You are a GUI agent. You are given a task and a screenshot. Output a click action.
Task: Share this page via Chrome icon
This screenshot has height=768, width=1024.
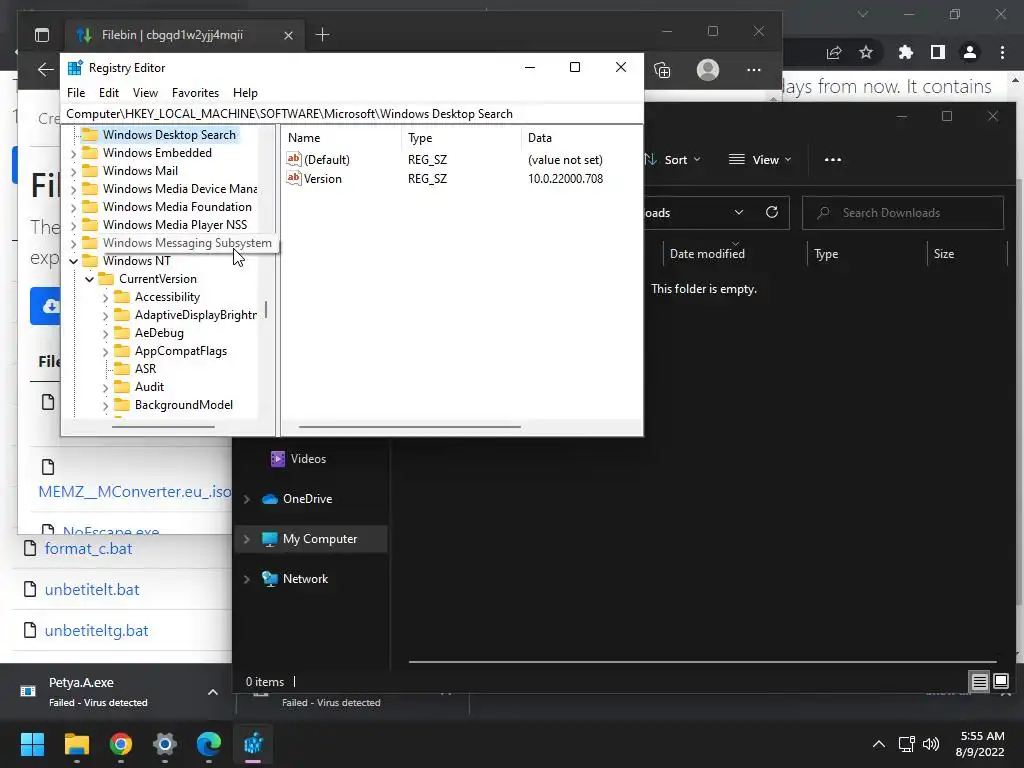click(x=834, y=52)
